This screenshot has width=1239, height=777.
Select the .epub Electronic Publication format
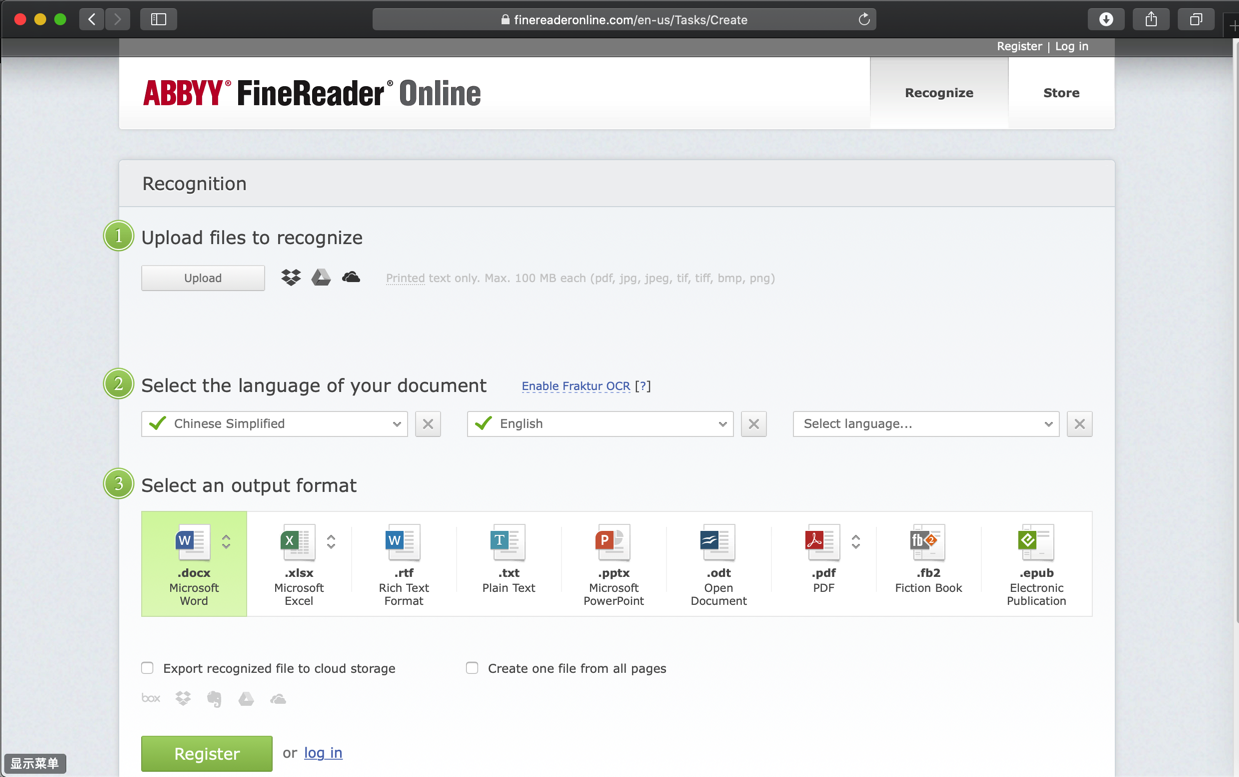(1036, 564)
